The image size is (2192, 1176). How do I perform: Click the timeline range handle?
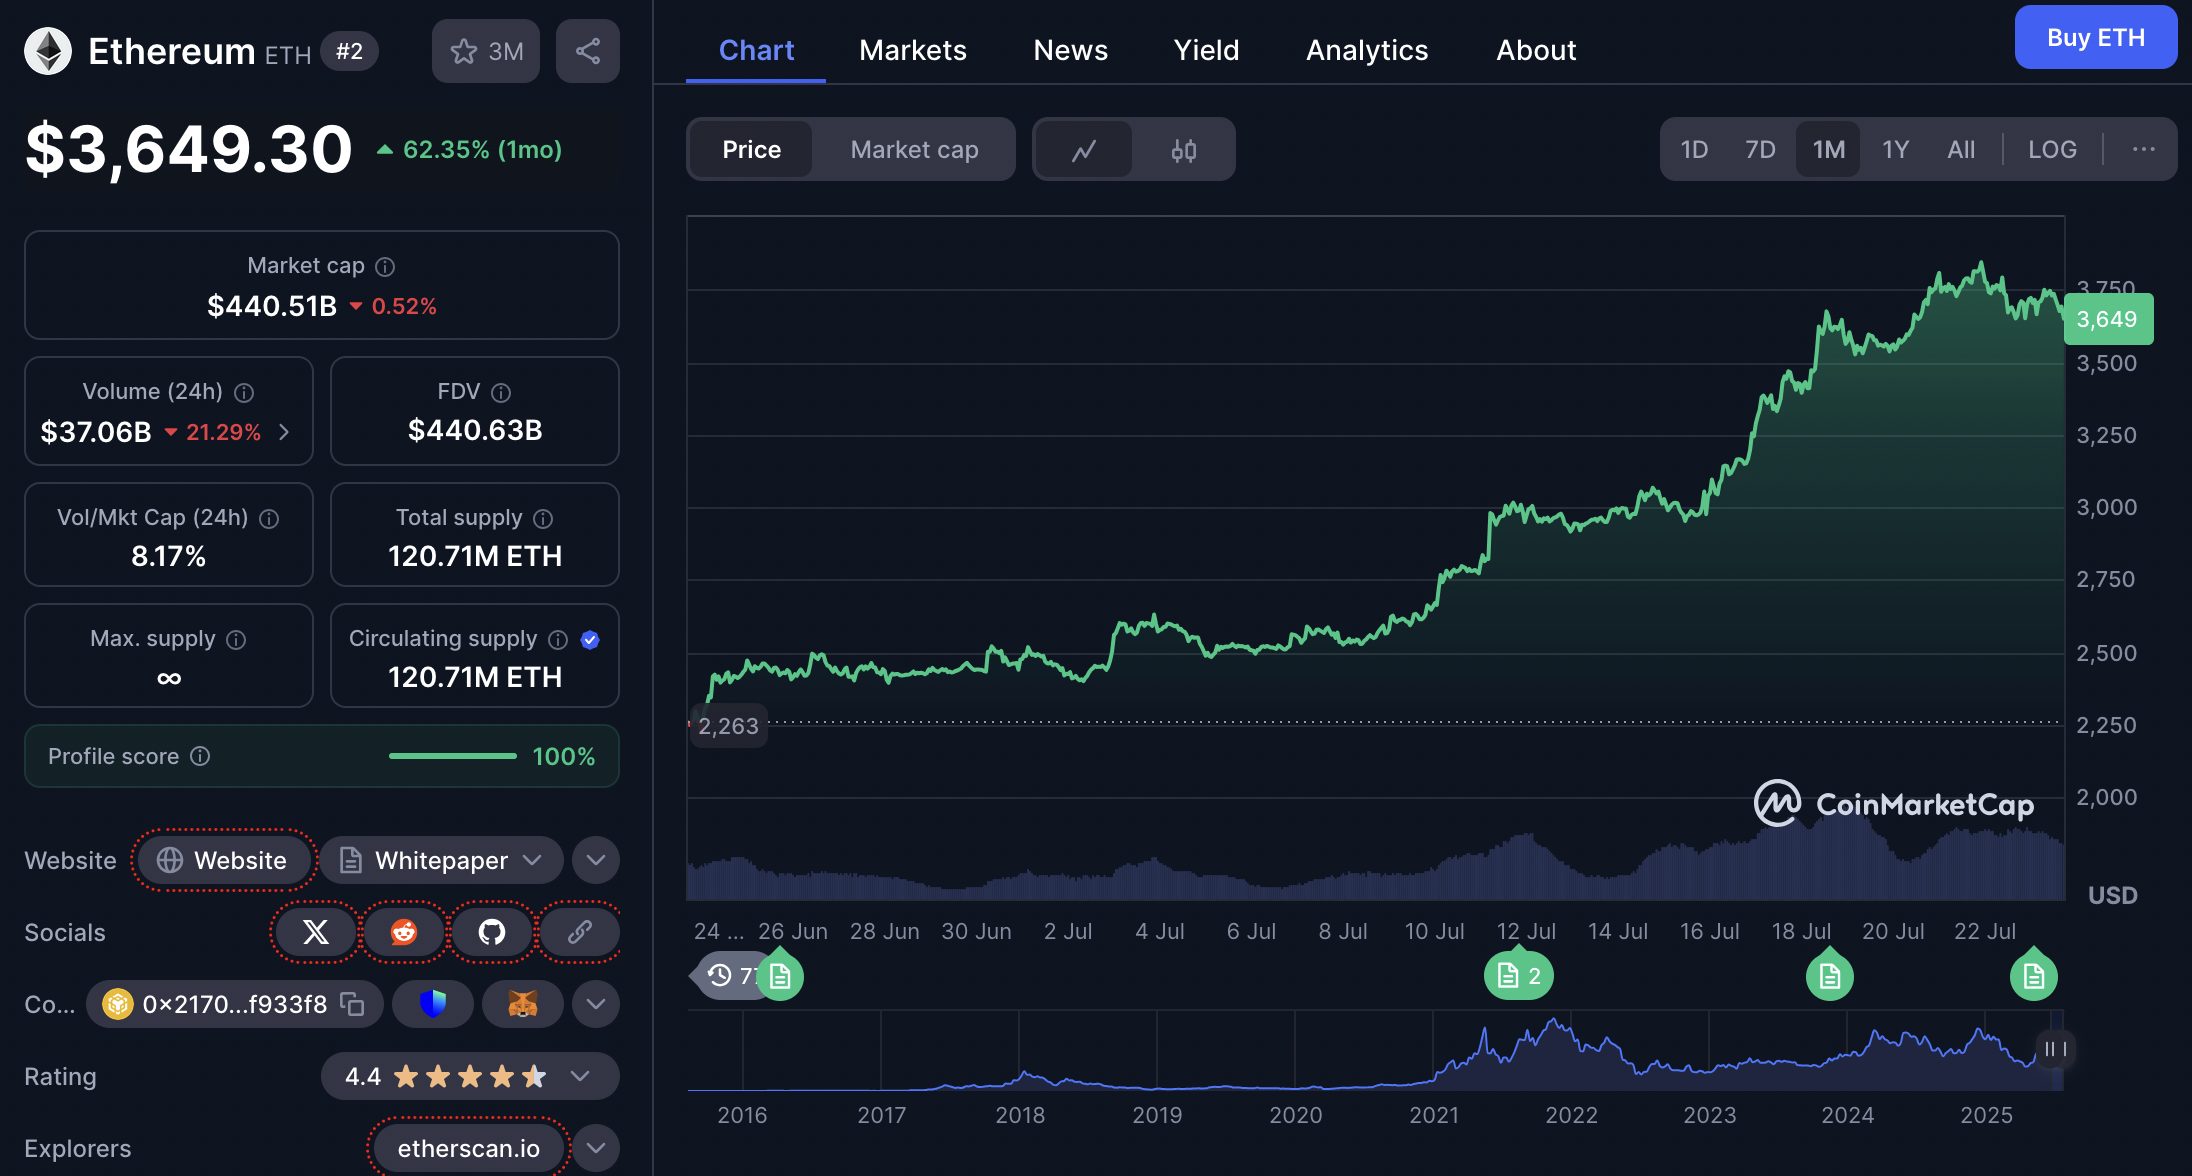pyautogui.click(x=2055, y=1049)
